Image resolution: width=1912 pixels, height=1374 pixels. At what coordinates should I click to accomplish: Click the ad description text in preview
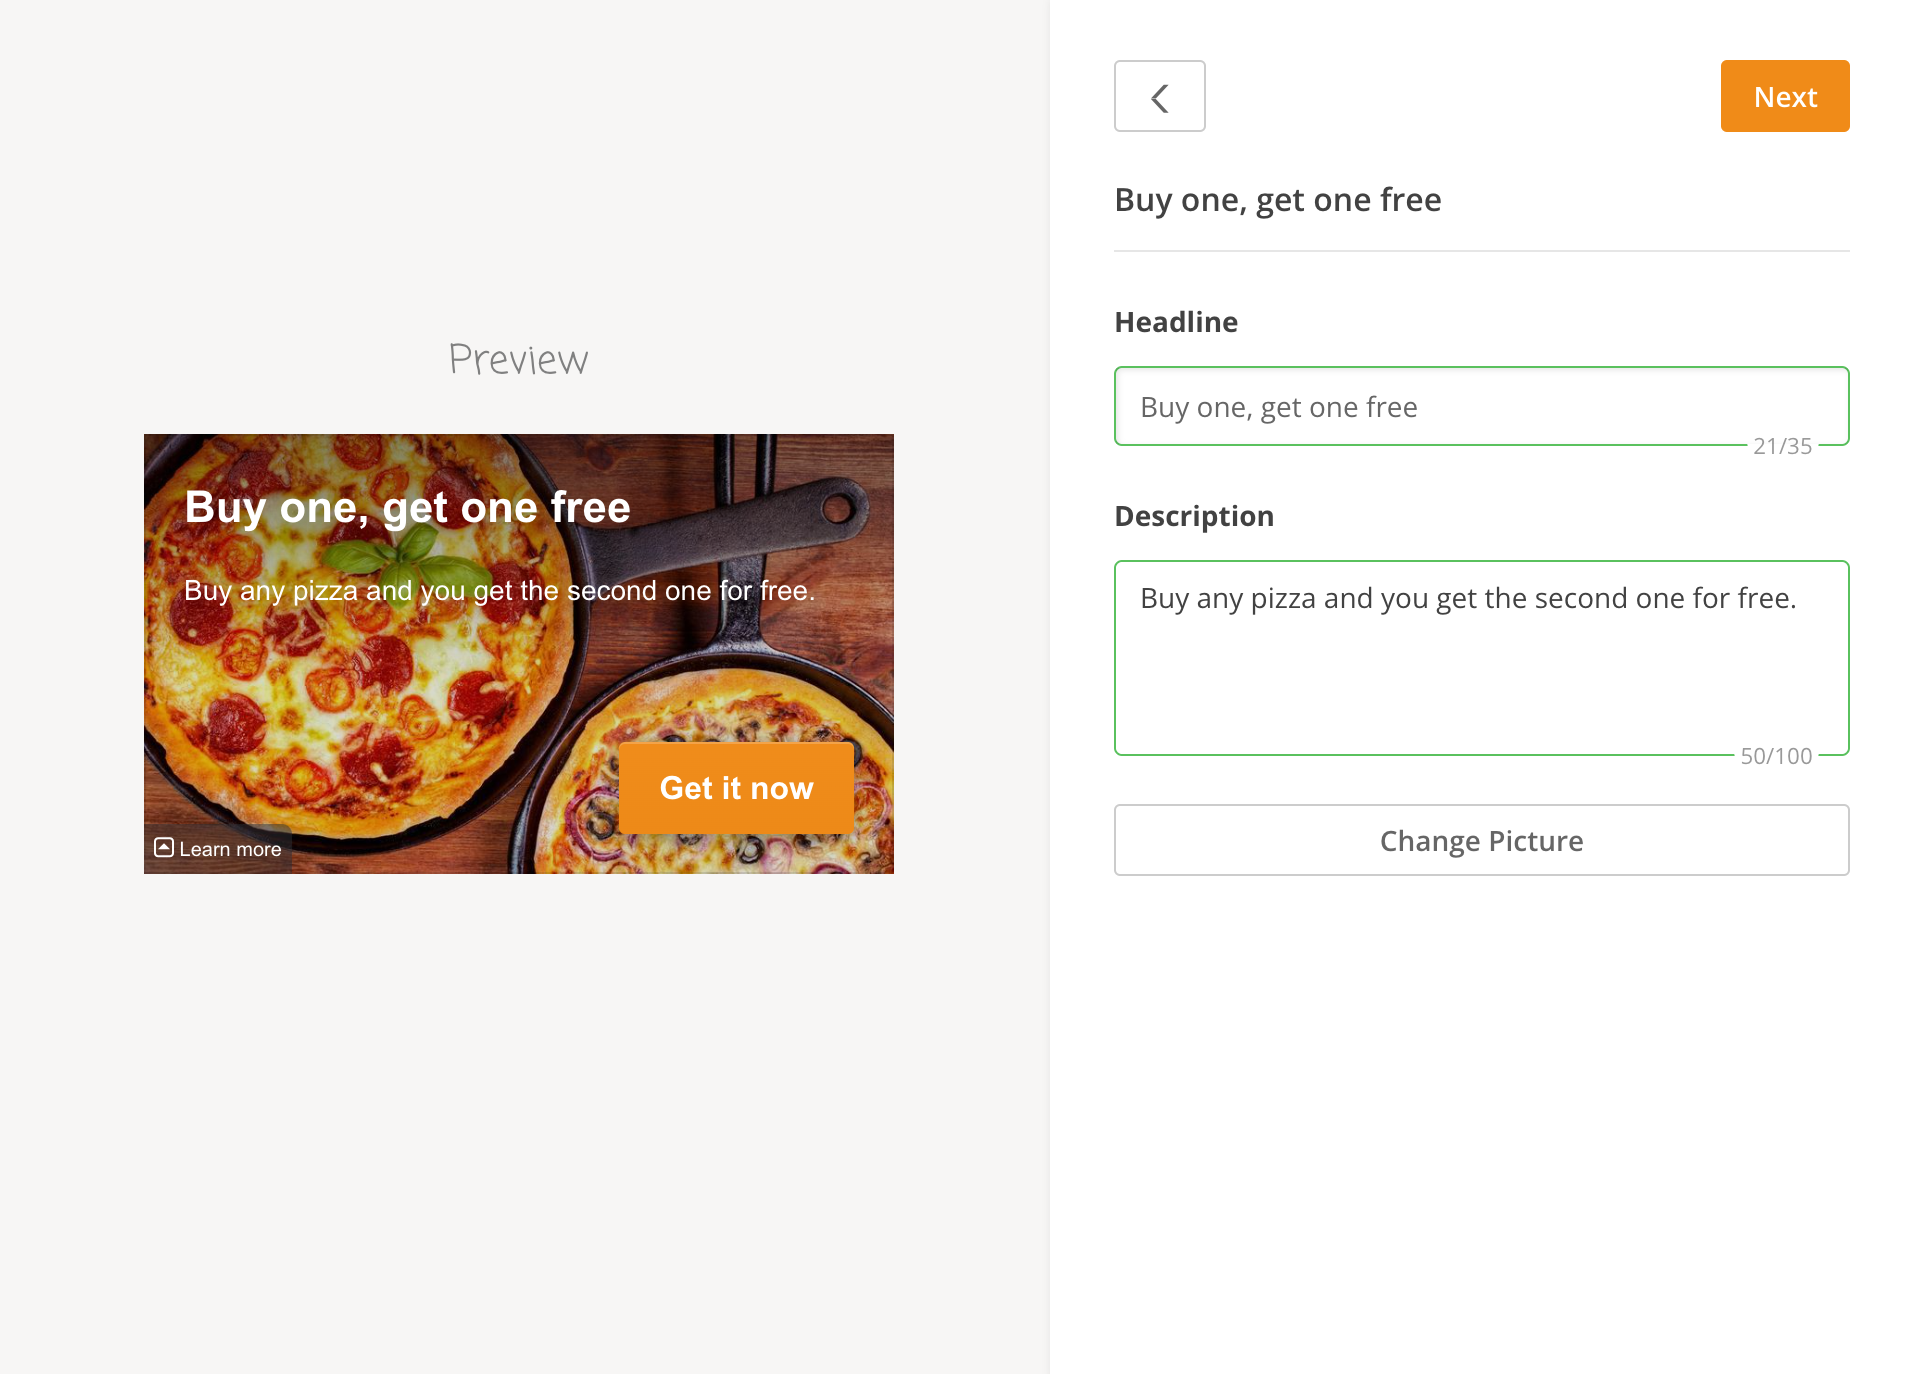point(499,591)
